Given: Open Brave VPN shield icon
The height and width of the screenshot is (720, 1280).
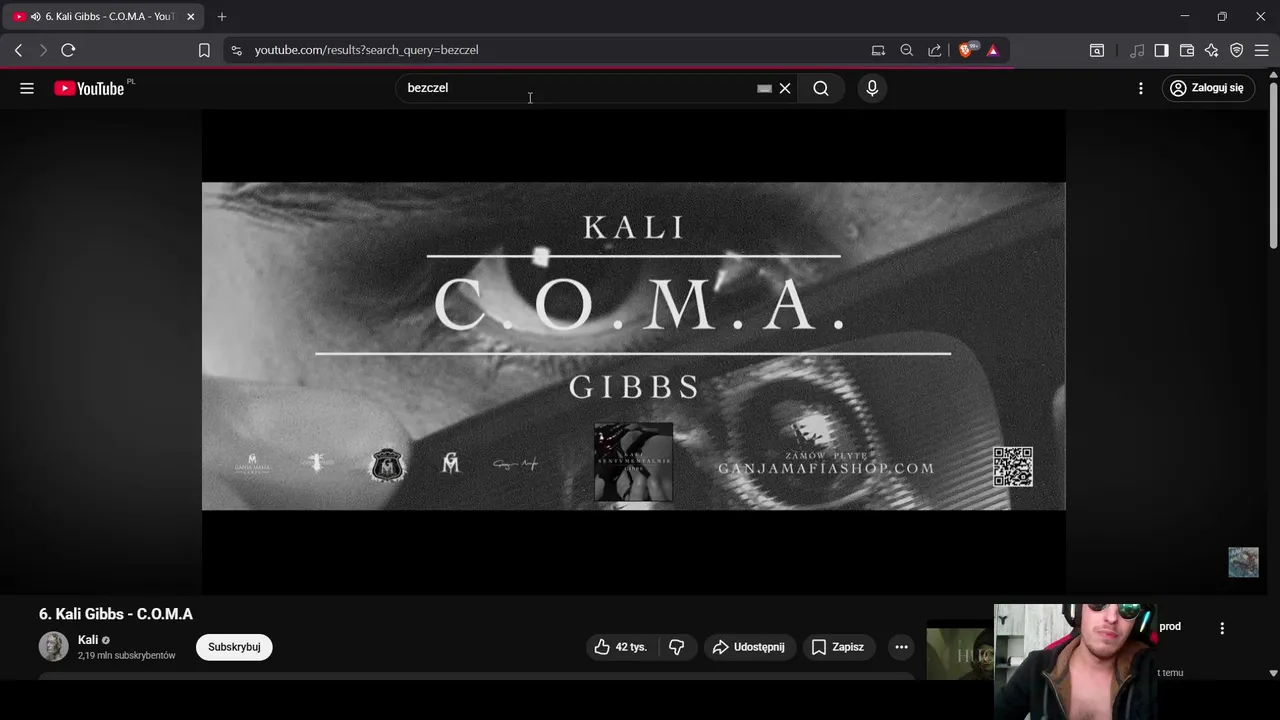Looking at the screenshot, I should (x=1237, y=50).
